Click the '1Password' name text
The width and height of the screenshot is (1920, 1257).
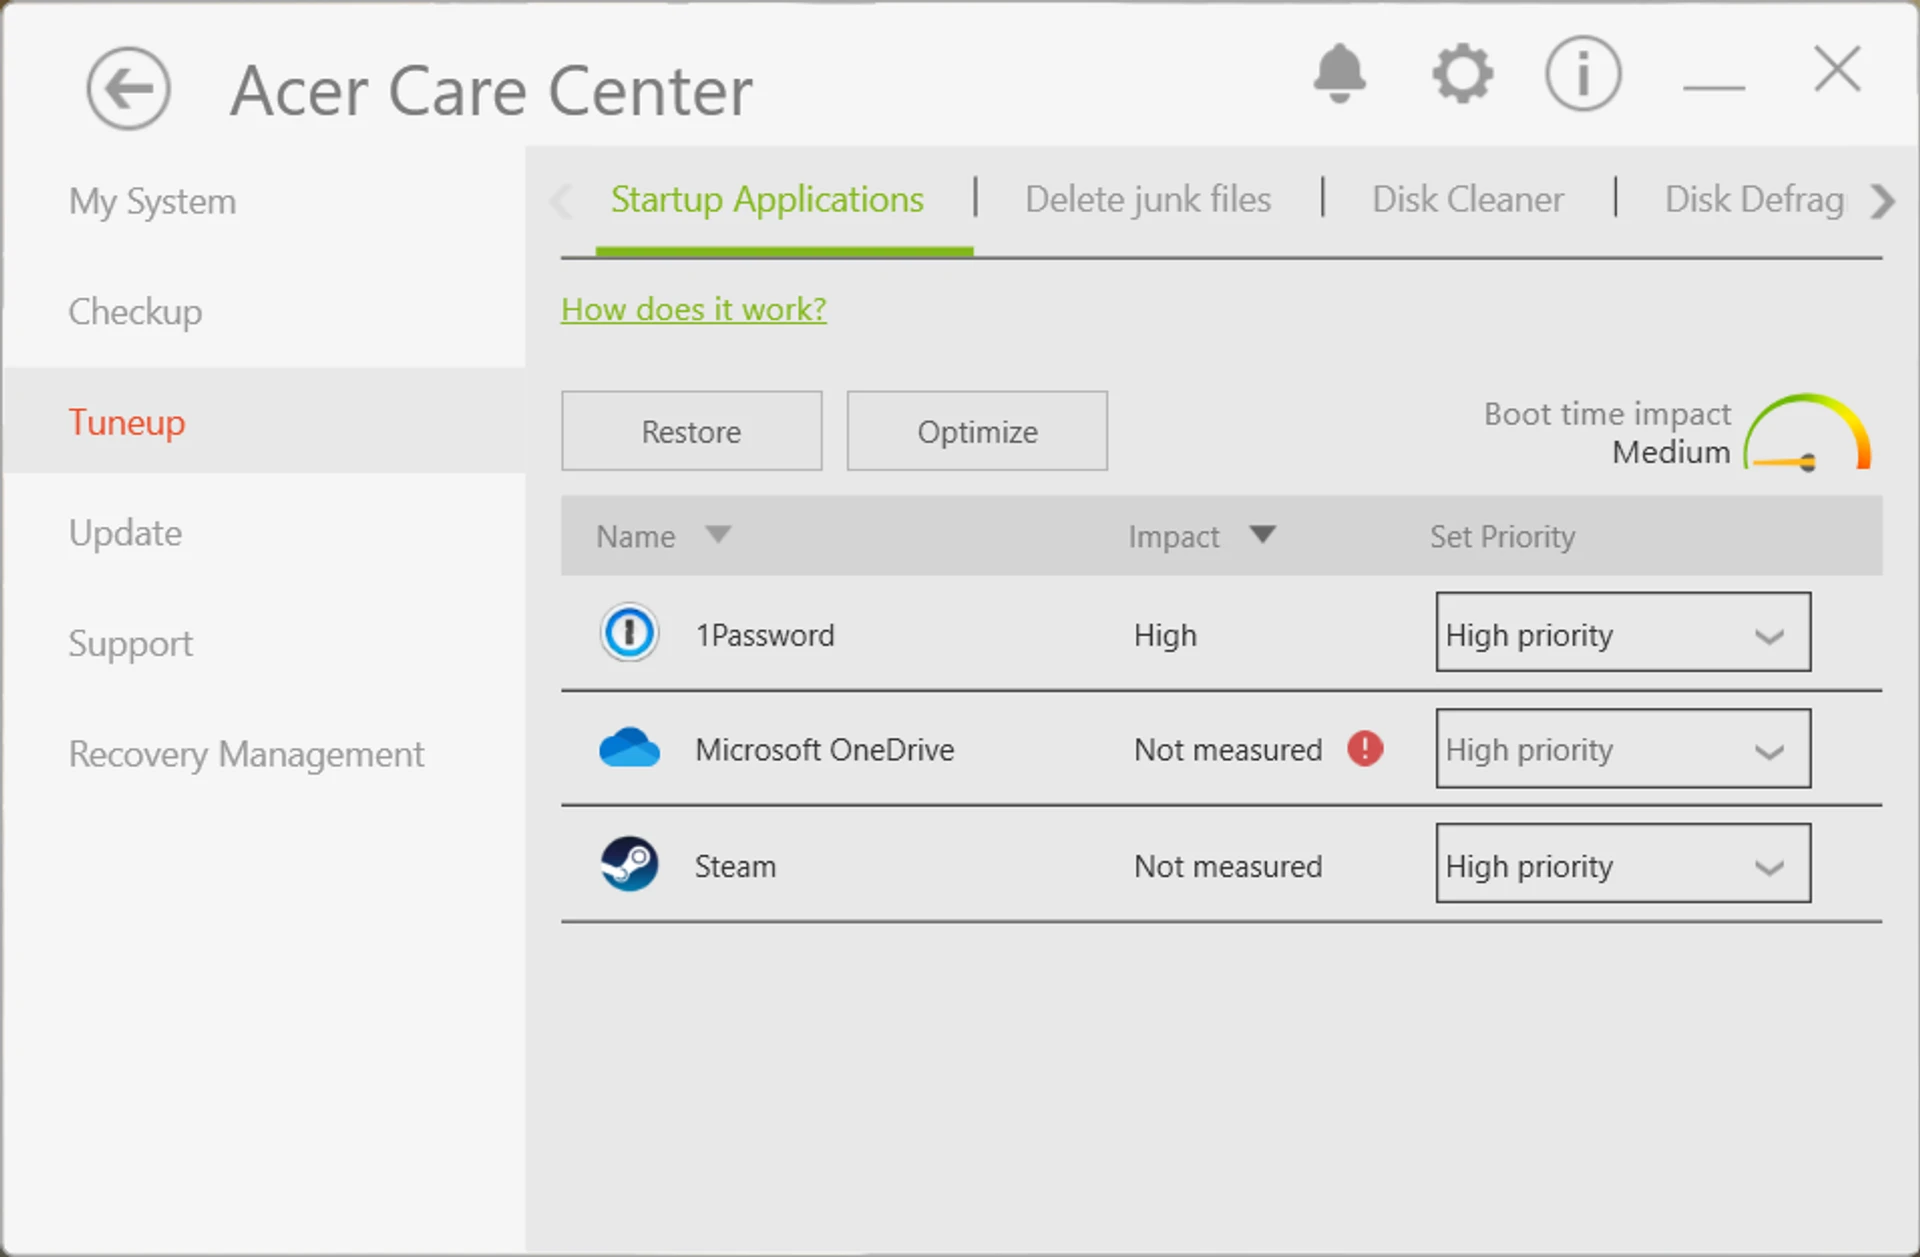[x=765, y=635]
